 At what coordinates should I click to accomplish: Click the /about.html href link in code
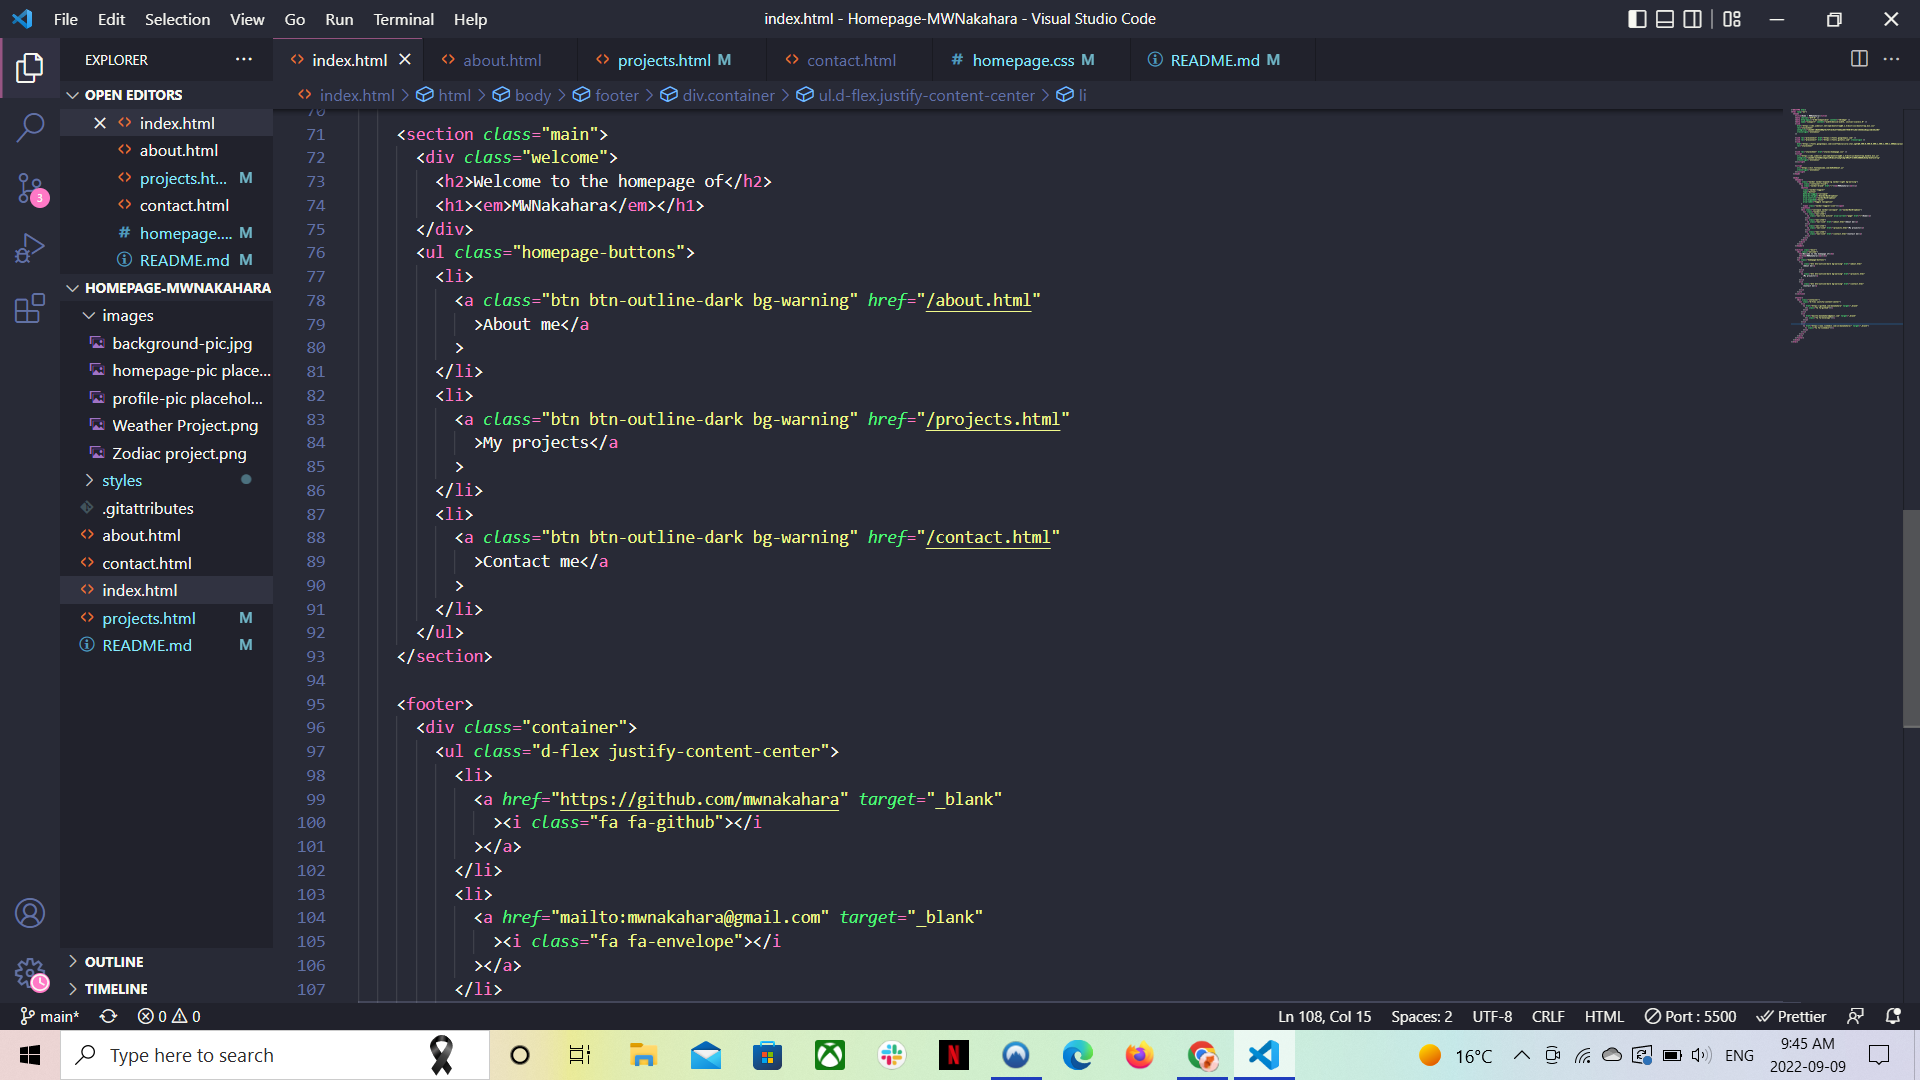978,300
